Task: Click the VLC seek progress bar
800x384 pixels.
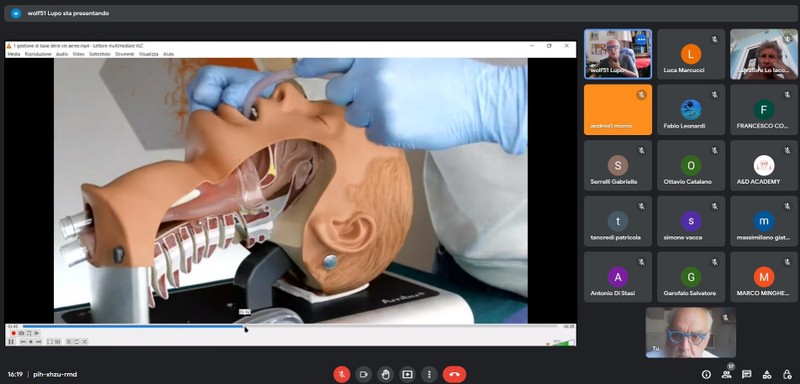Action: [x=291, y=326]
